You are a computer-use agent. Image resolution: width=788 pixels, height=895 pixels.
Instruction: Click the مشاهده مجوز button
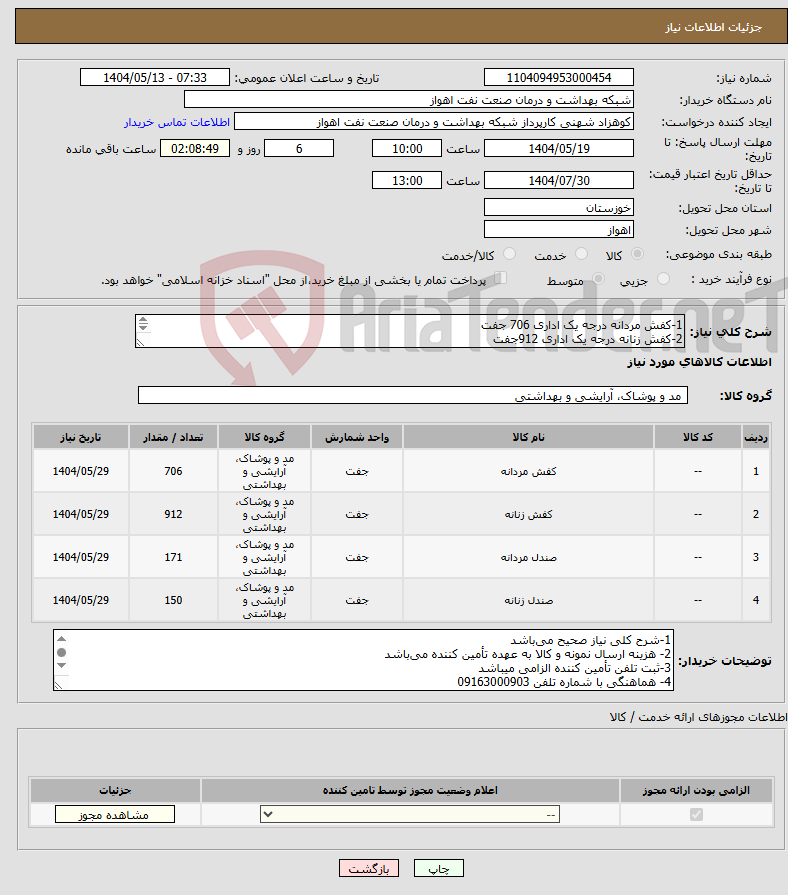tap(115, 815)
